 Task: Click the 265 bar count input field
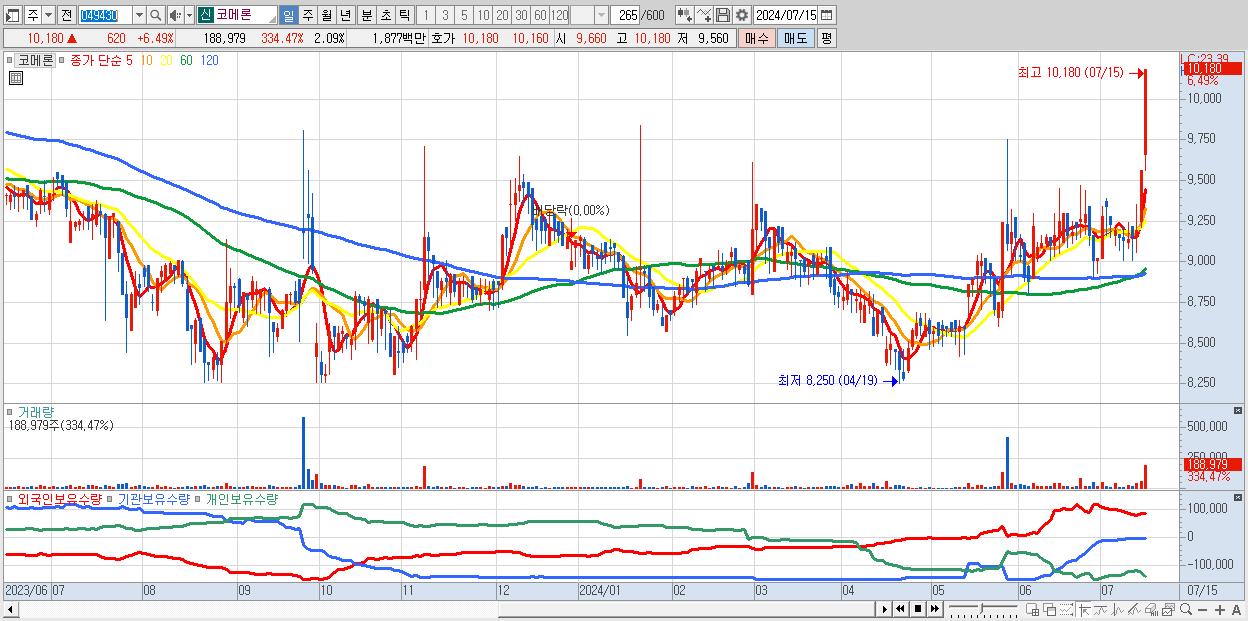pos(626,15)
